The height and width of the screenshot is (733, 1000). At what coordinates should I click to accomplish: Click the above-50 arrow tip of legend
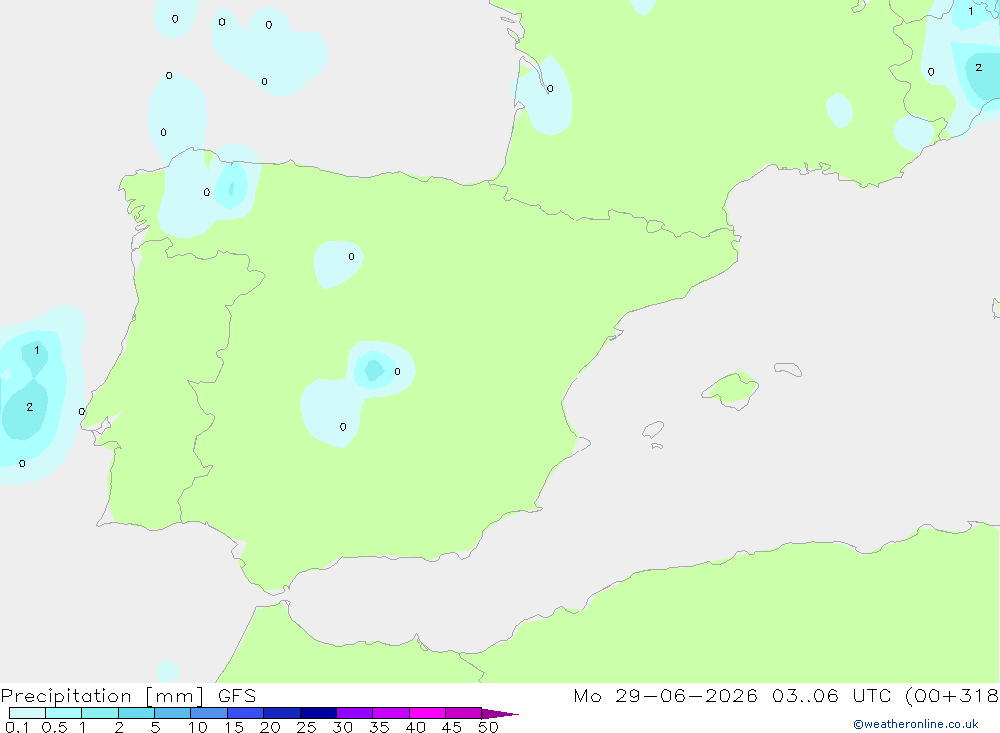click(x=500, y=714)
